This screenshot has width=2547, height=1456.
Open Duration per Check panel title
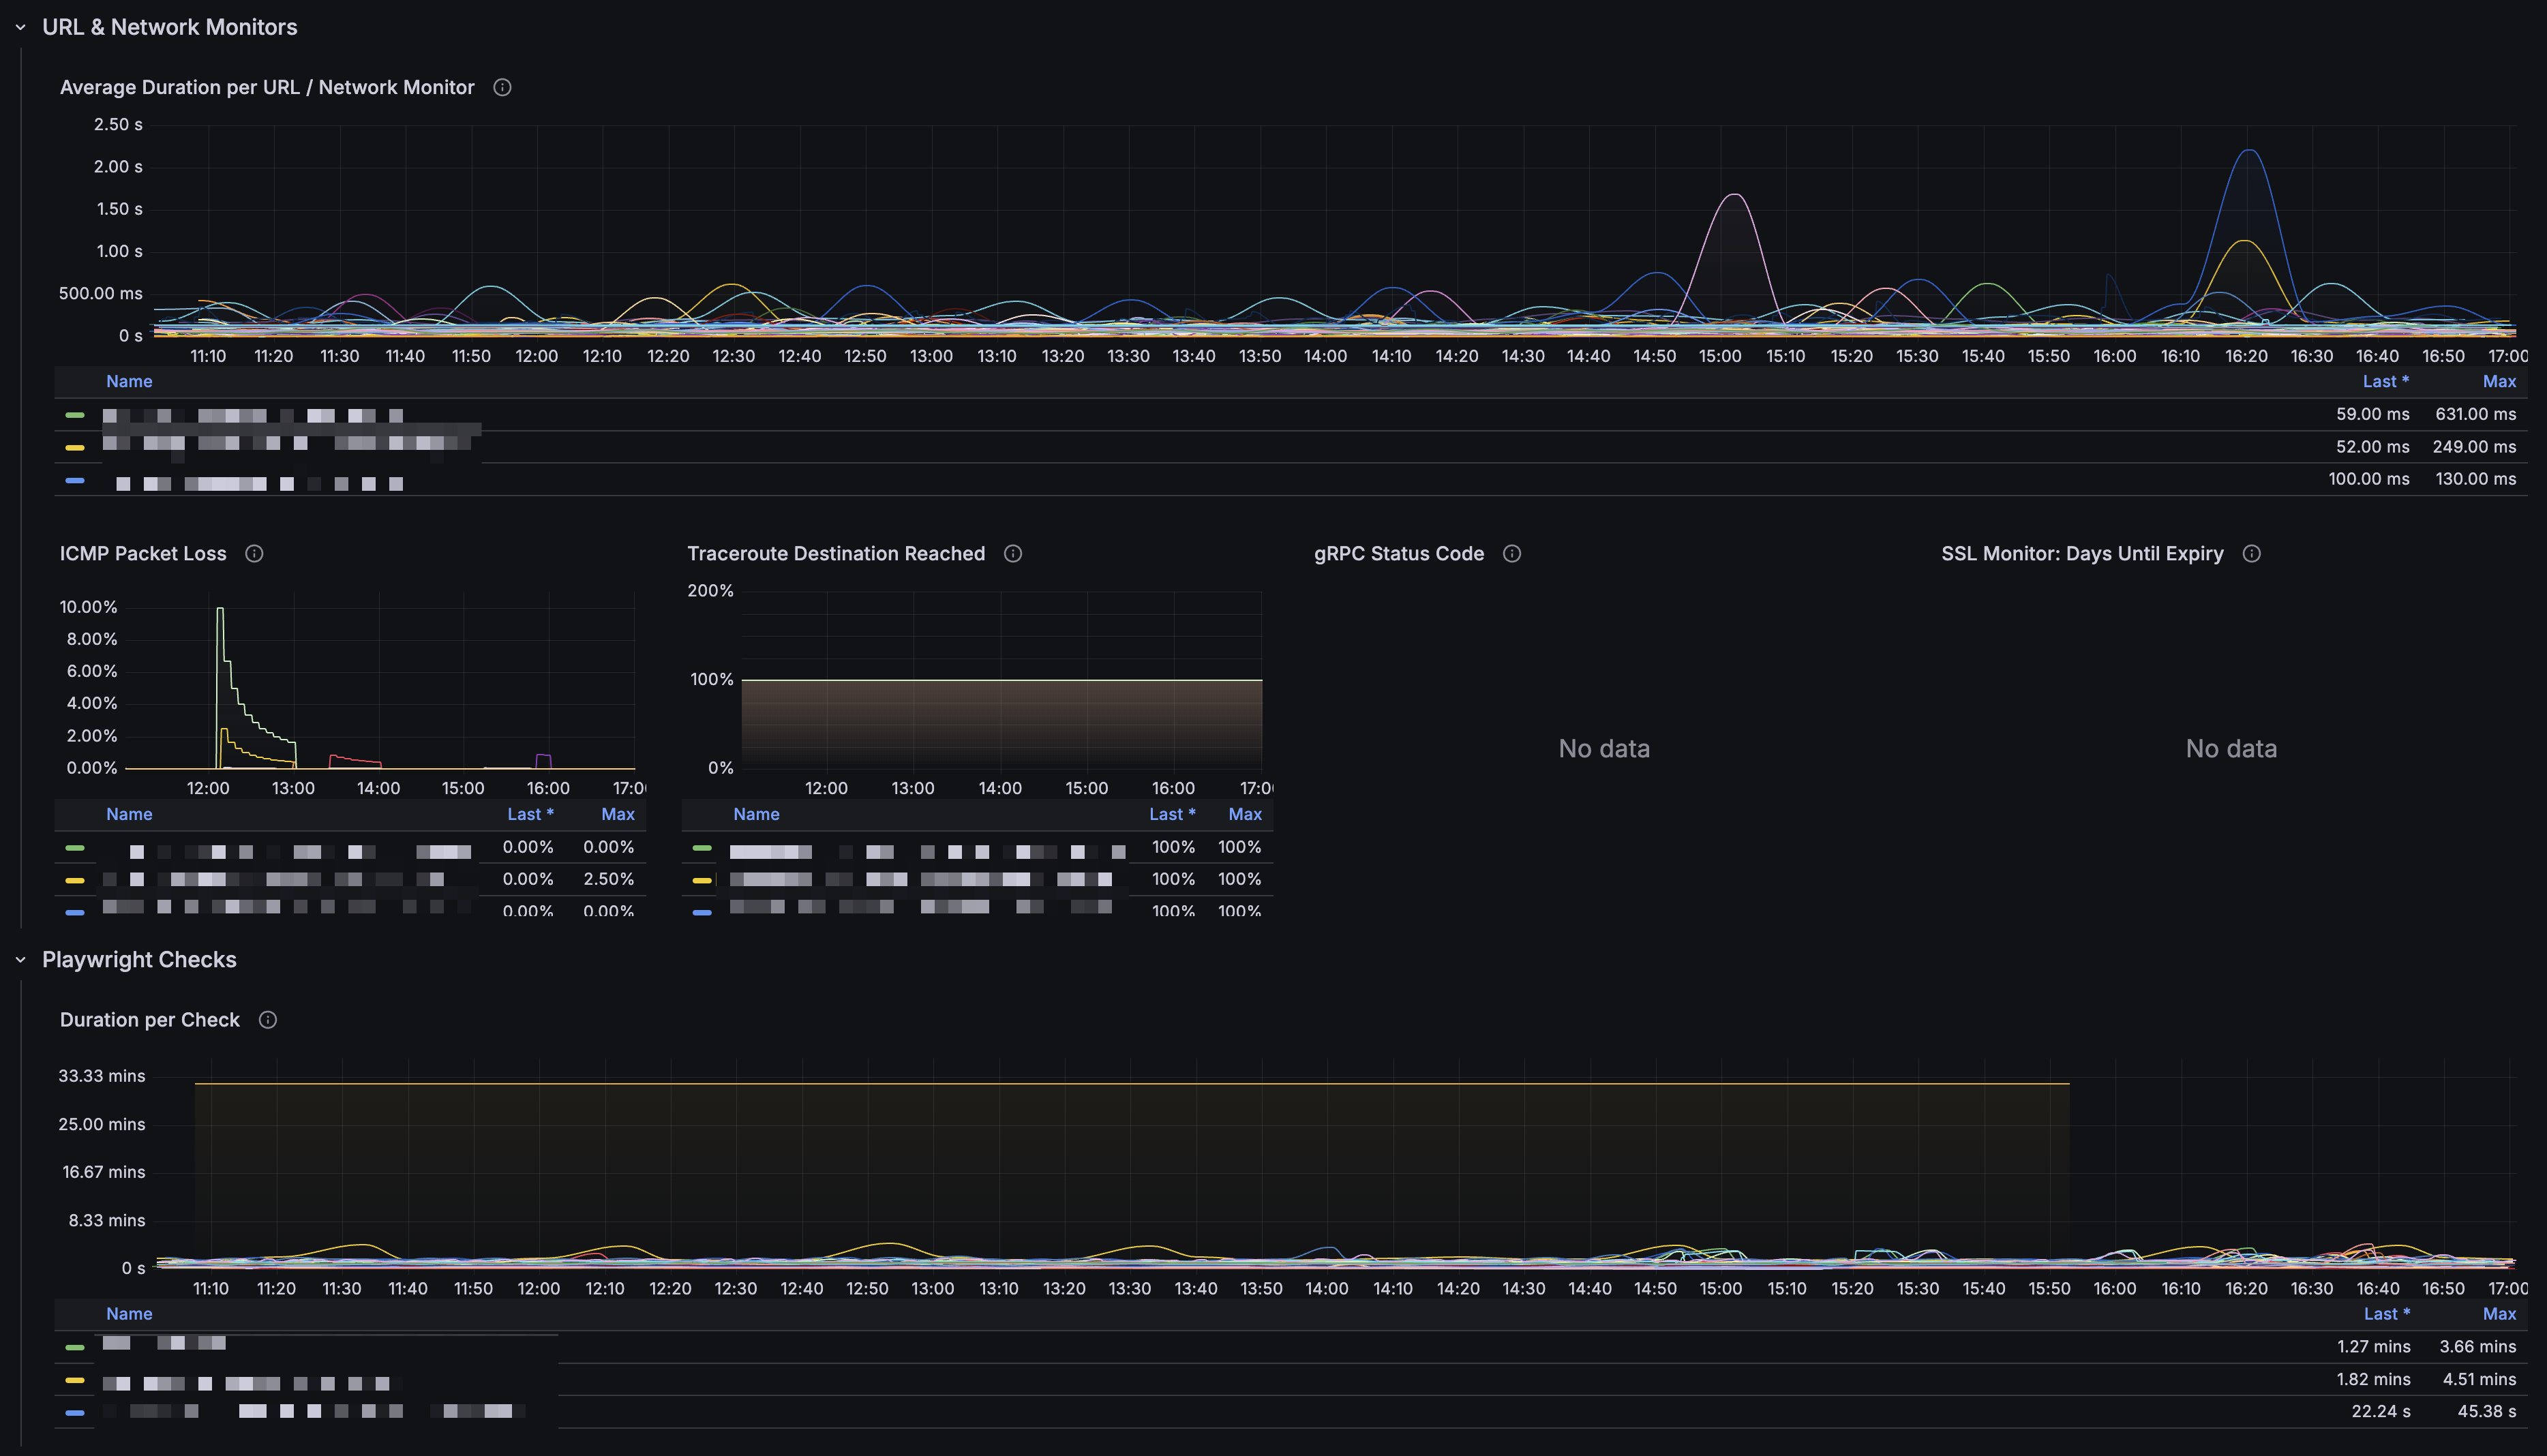coord(150,1020)
